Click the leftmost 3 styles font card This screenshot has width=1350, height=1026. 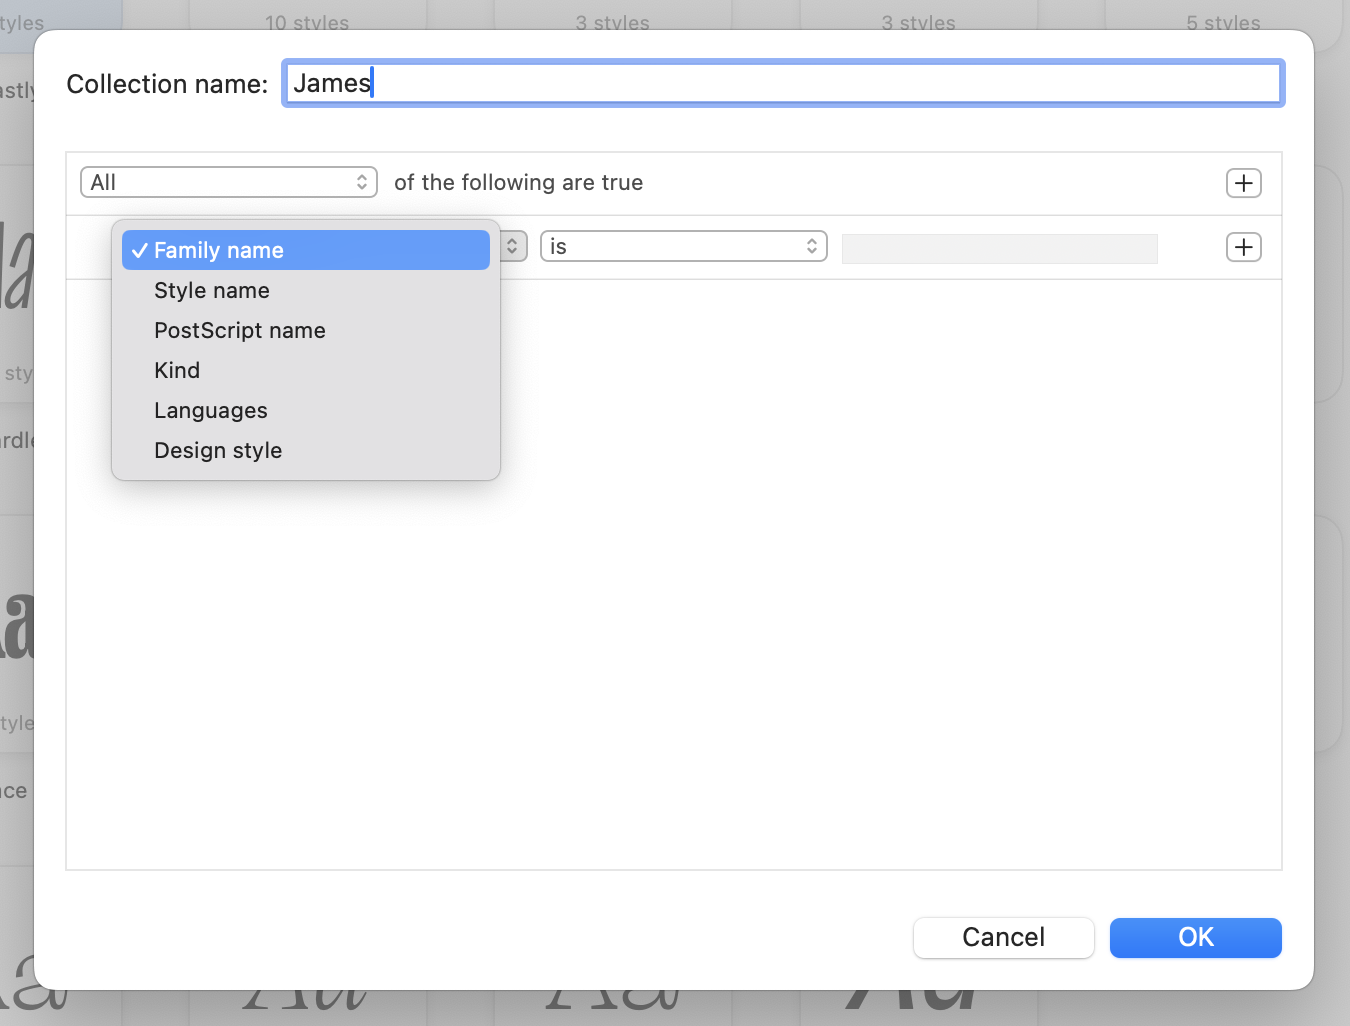coord(612,18)
